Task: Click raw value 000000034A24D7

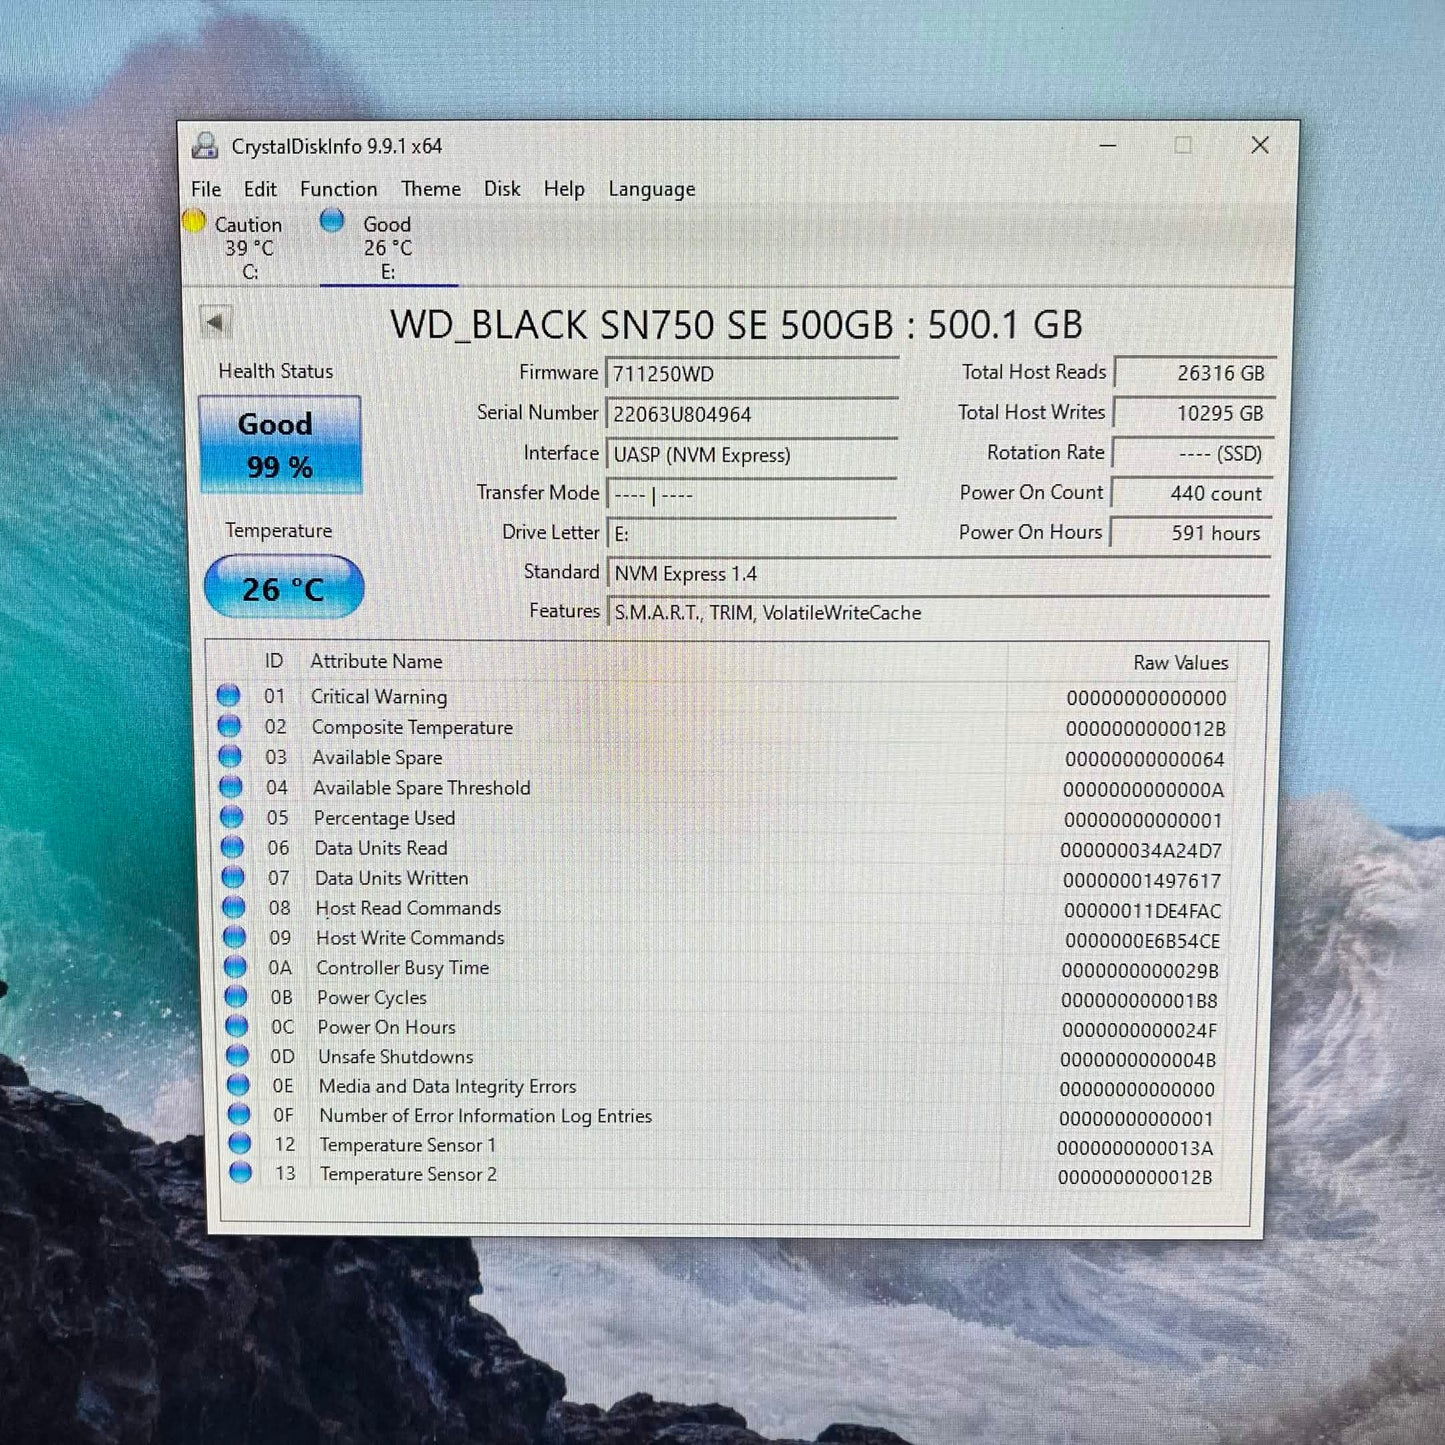Action: pyautogui.click(x=1141, y=850)
